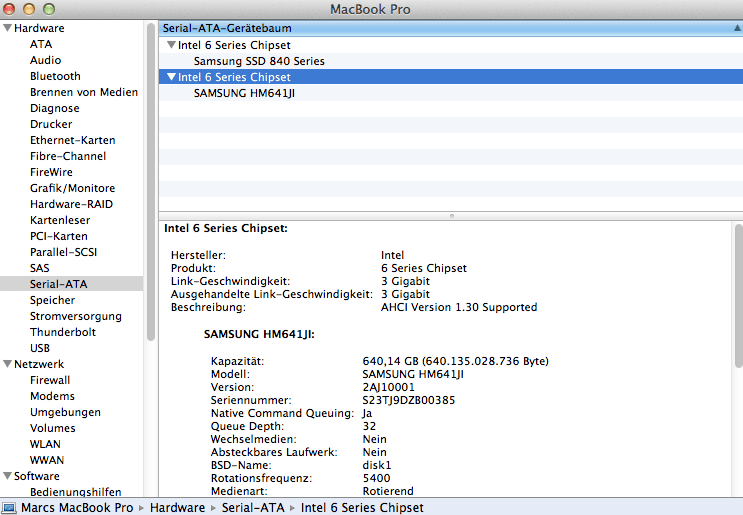The width and height of the screenshot is (743, 515).
Task: Open WLAN info
Action: click(45, 444)
